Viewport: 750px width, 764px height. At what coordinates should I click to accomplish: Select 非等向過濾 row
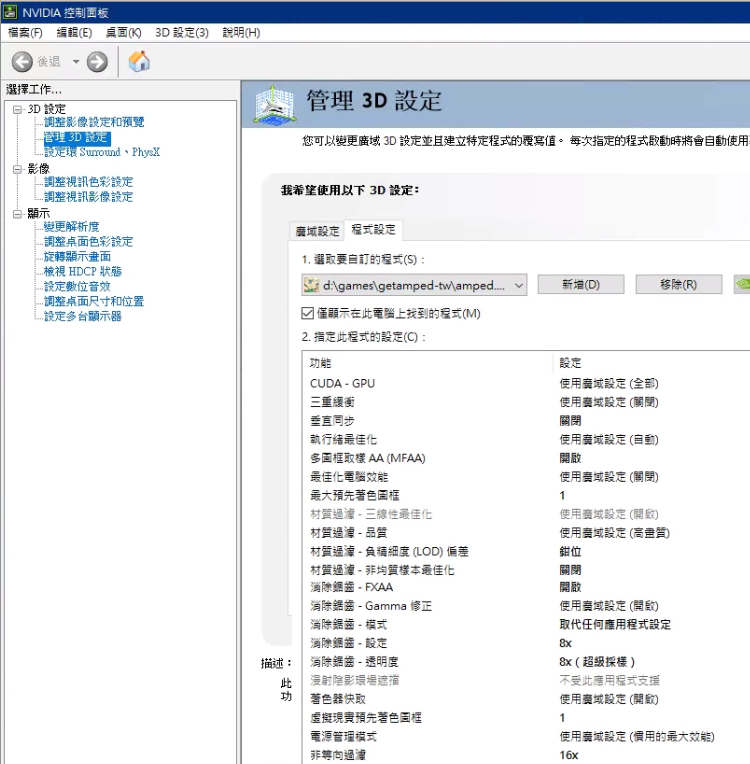[x=525, y=755]
